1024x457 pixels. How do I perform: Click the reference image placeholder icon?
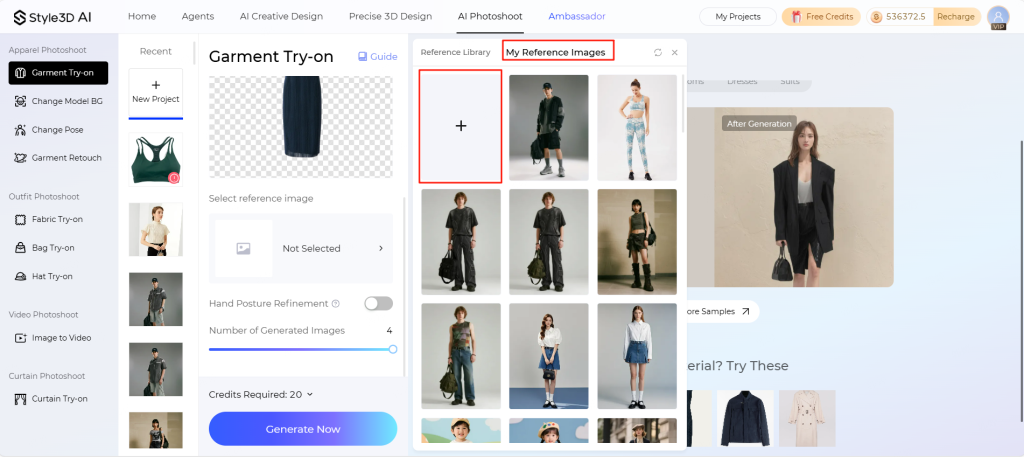pos(244,249)
